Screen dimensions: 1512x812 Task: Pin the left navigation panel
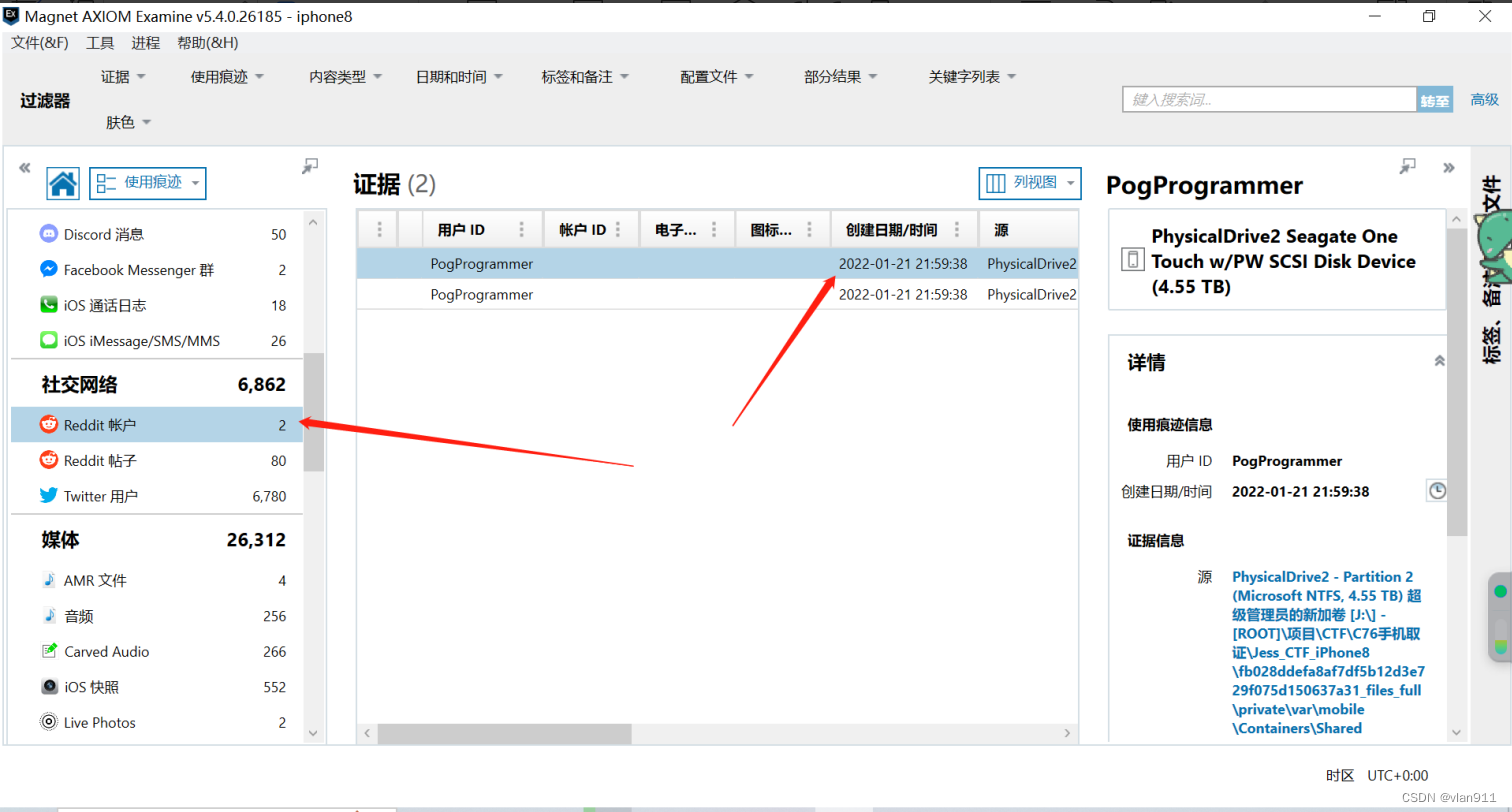coord(310,166)
